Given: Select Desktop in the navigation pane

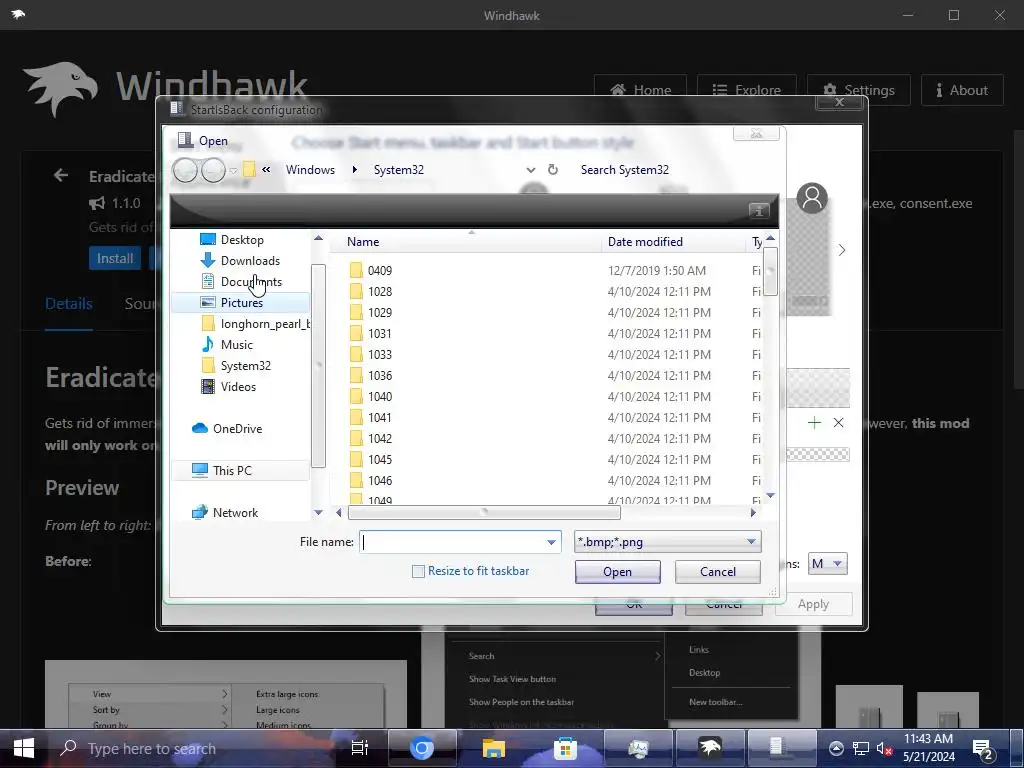Looking at the screenshot, I should (x=242, y=240).
